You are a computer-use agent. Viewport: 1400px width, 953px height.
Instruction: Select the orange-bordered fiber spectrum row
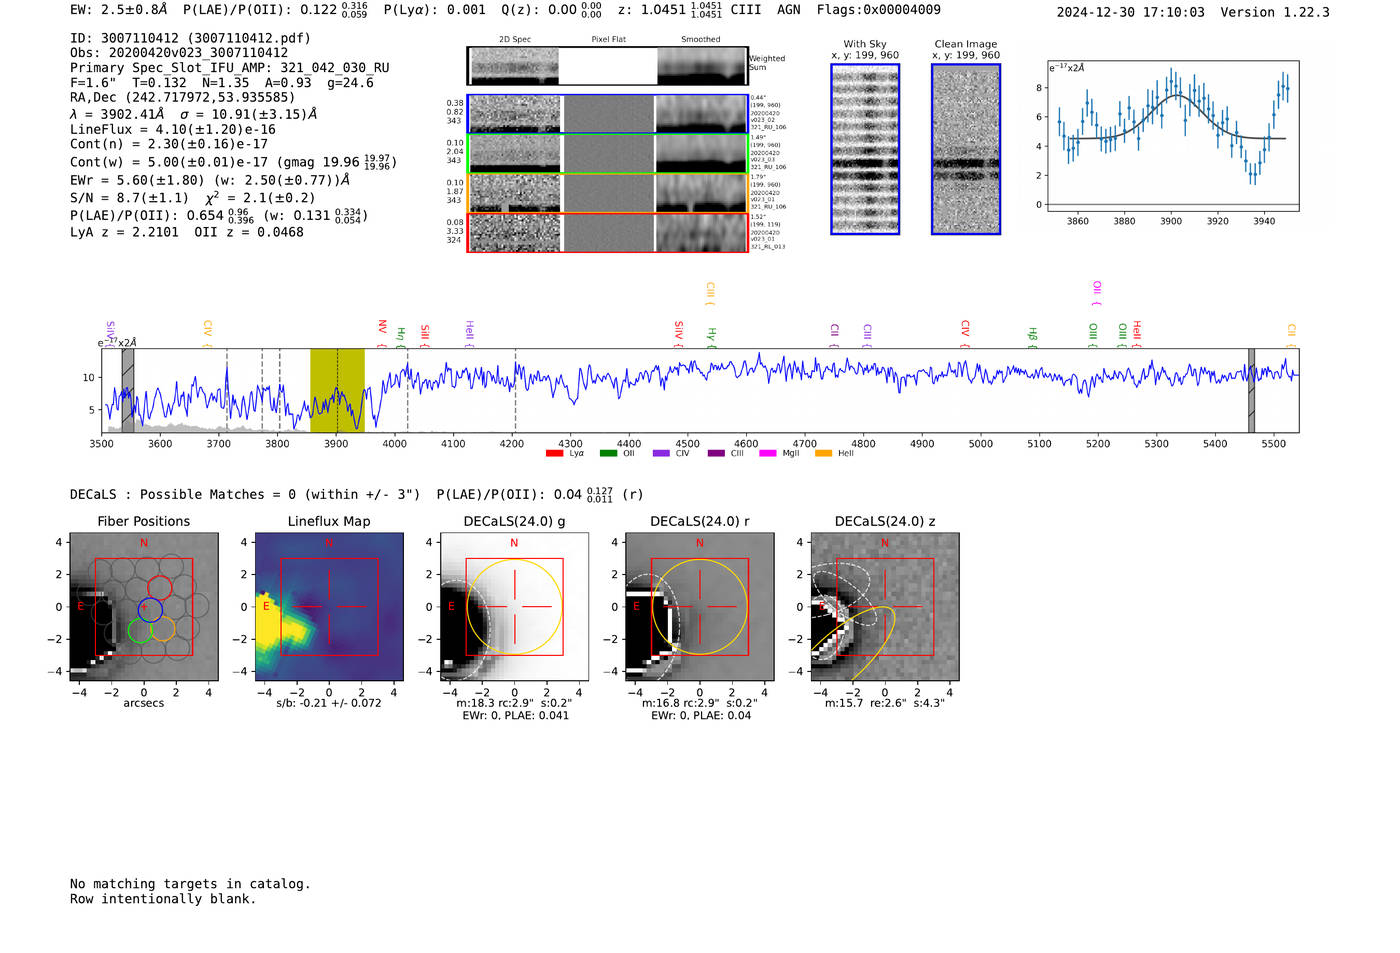[x=608, y=193]
